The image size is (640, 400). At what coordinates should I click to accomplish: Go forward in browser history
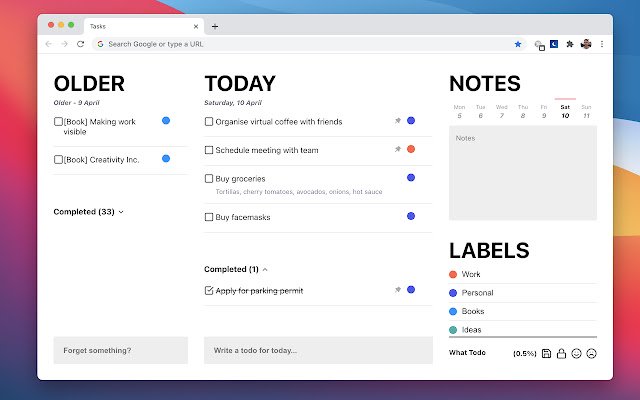(64, 44)
